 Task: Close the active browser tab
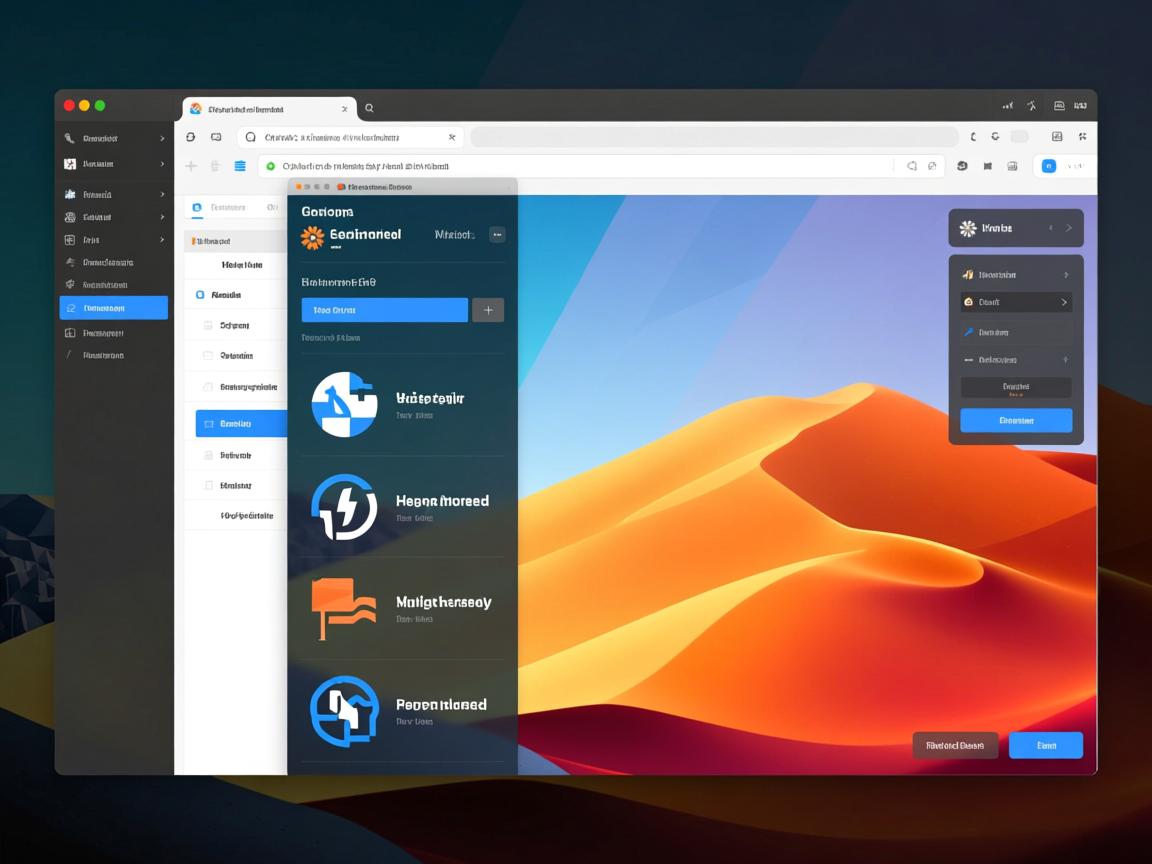tap(345, 109)
